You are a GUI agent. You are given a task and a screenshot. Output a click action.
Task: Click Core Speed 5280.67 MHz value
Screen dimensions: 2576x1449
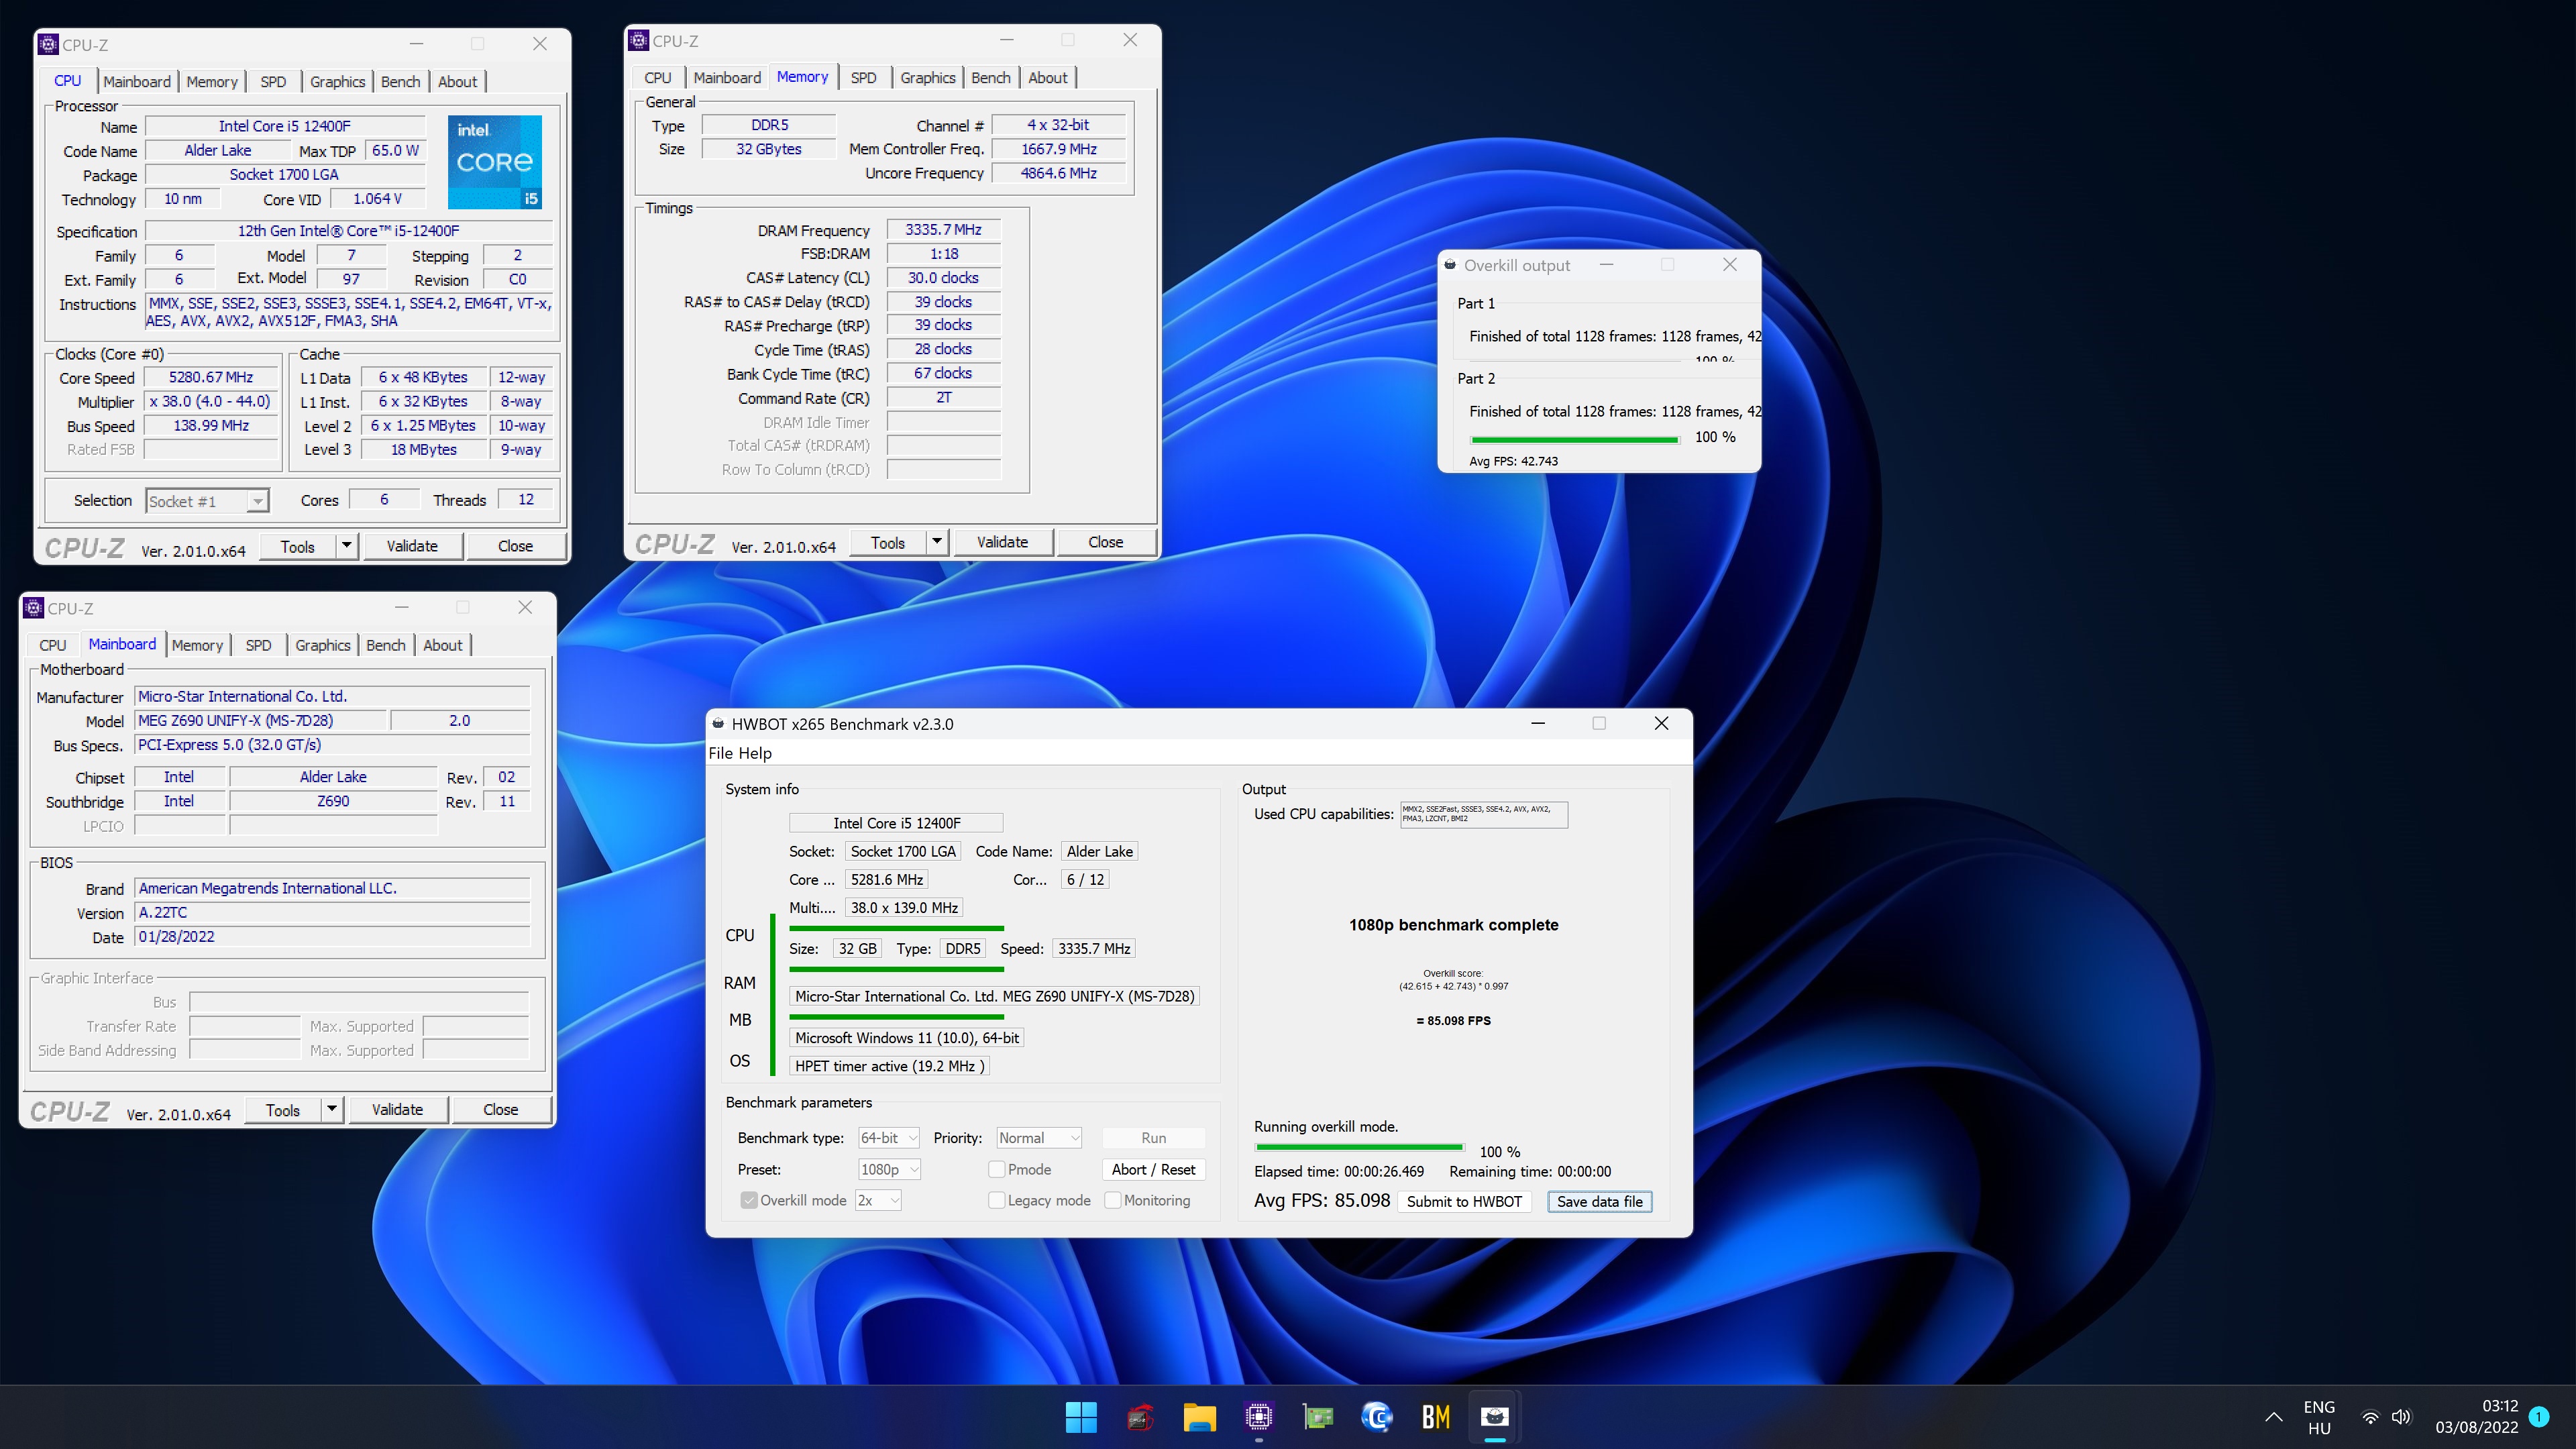click(x=211, y=377)
